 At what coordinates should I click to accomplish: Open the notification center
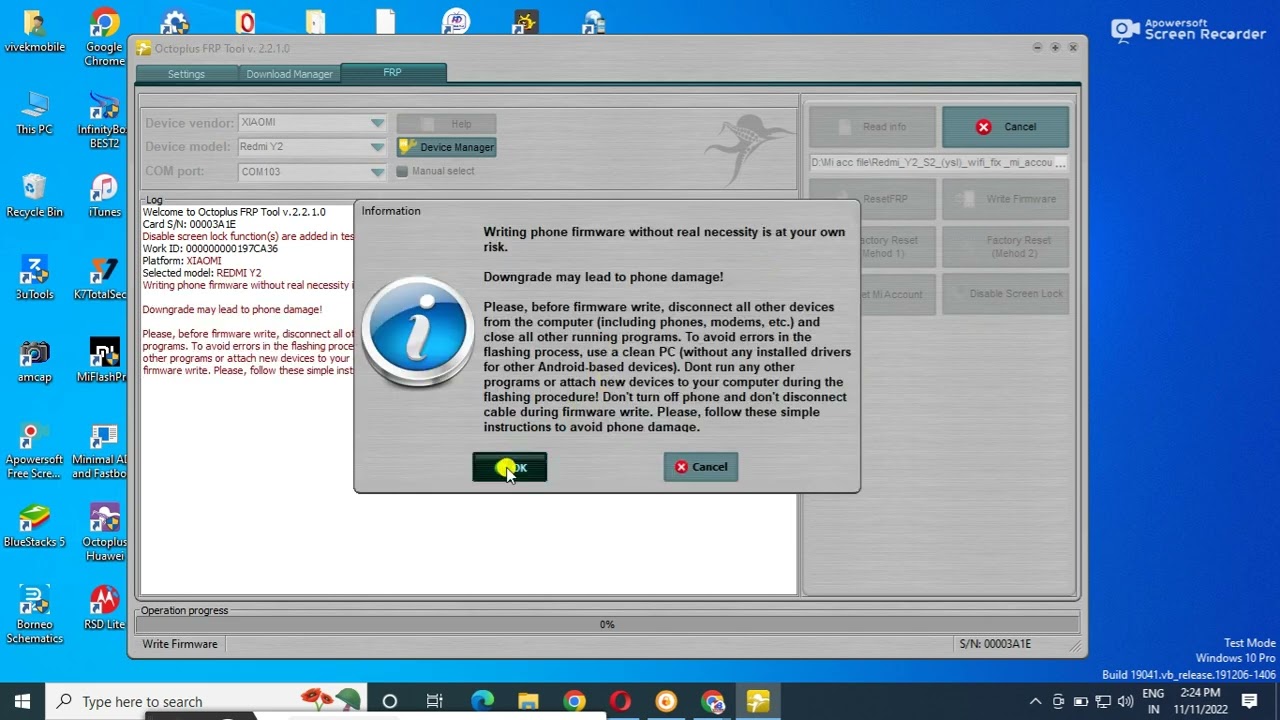point(1250,701)
